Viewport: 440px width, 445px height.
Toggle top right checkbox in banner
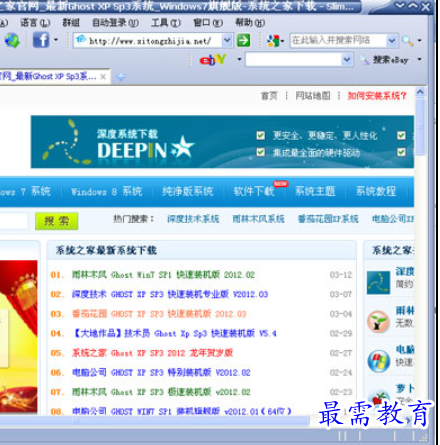(401, 135)
